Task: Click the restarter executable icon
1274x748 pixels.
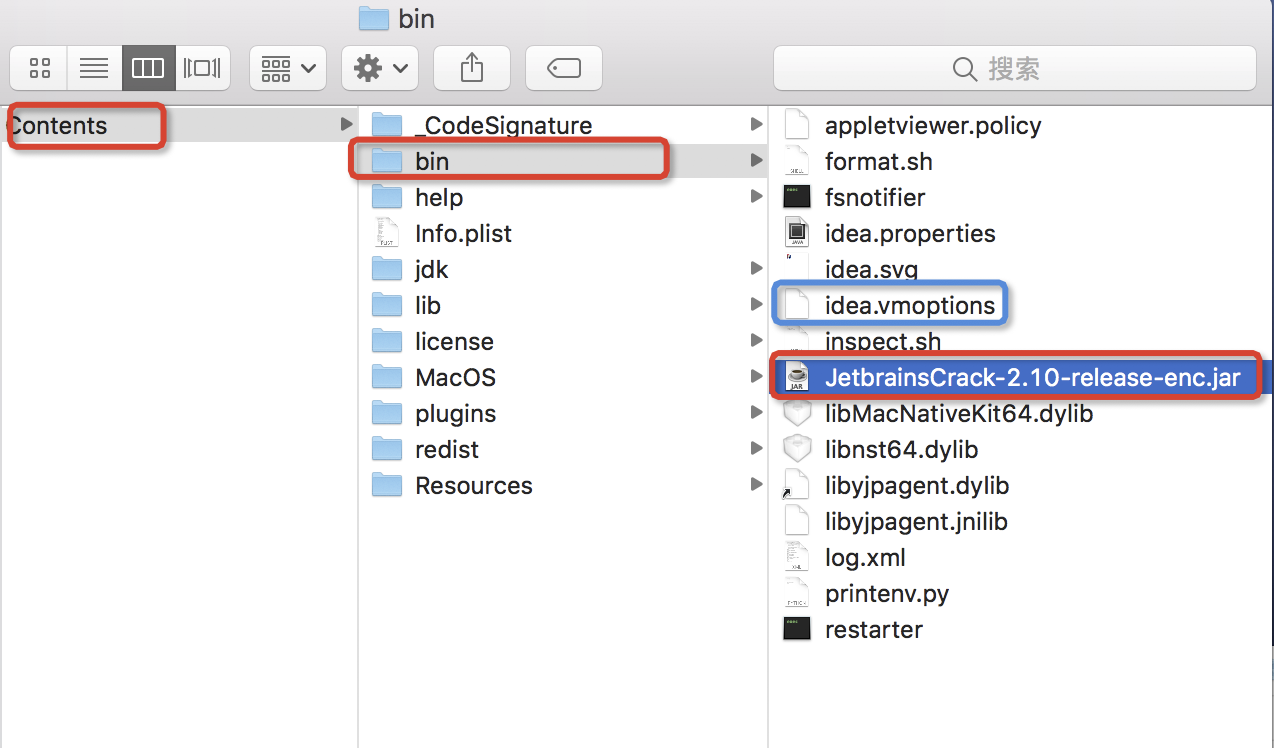Action: (x=797, y=629)
